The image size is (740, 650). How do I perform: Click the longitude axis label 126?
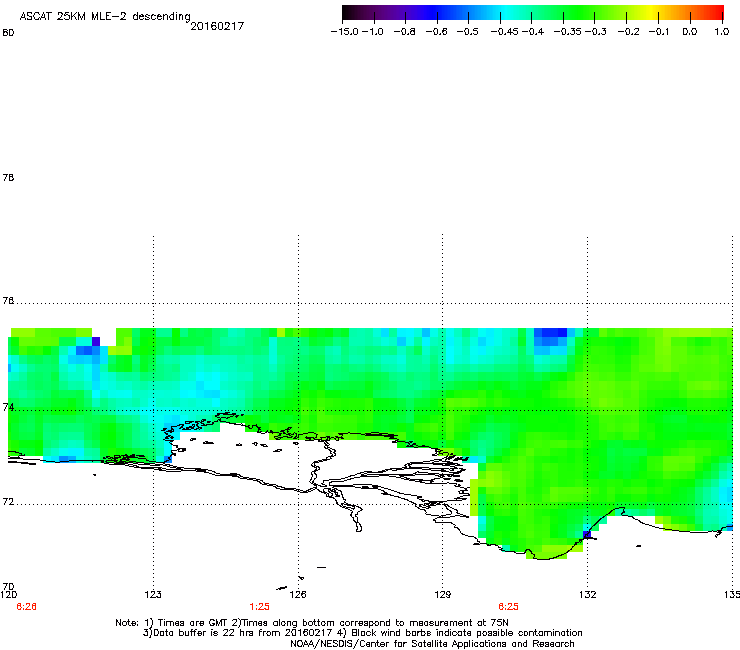298,594
